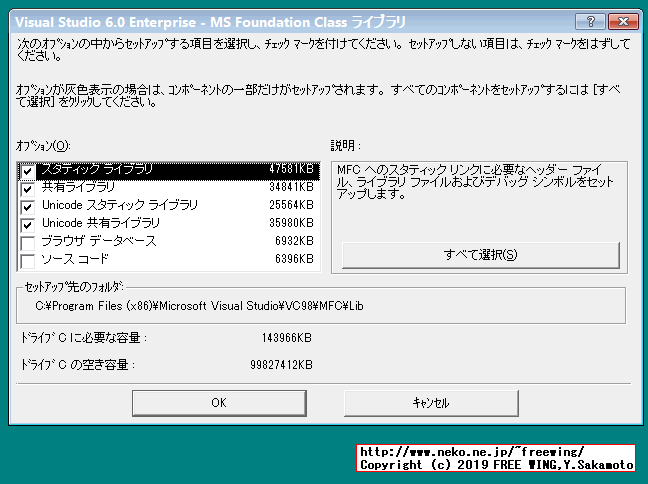Click the ドライブ C の空き容量 label
The image size is (648, 484).
[78, 365]
